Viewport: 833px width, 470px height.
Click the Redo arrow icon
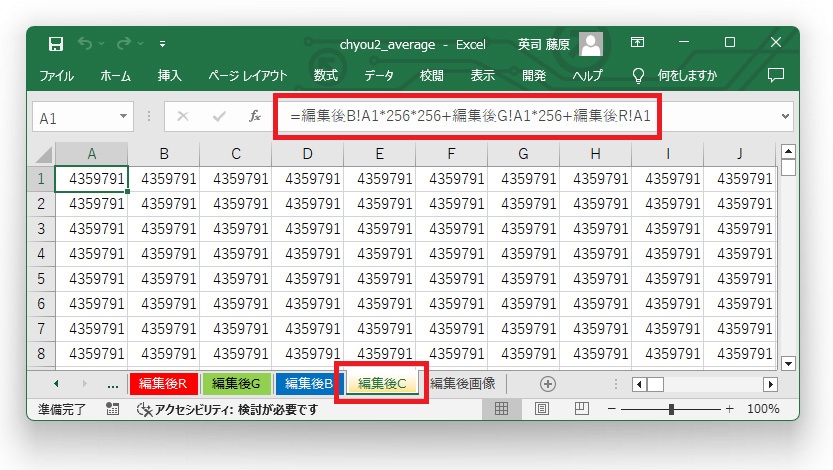pyautogui.click(x=124, y=43)
